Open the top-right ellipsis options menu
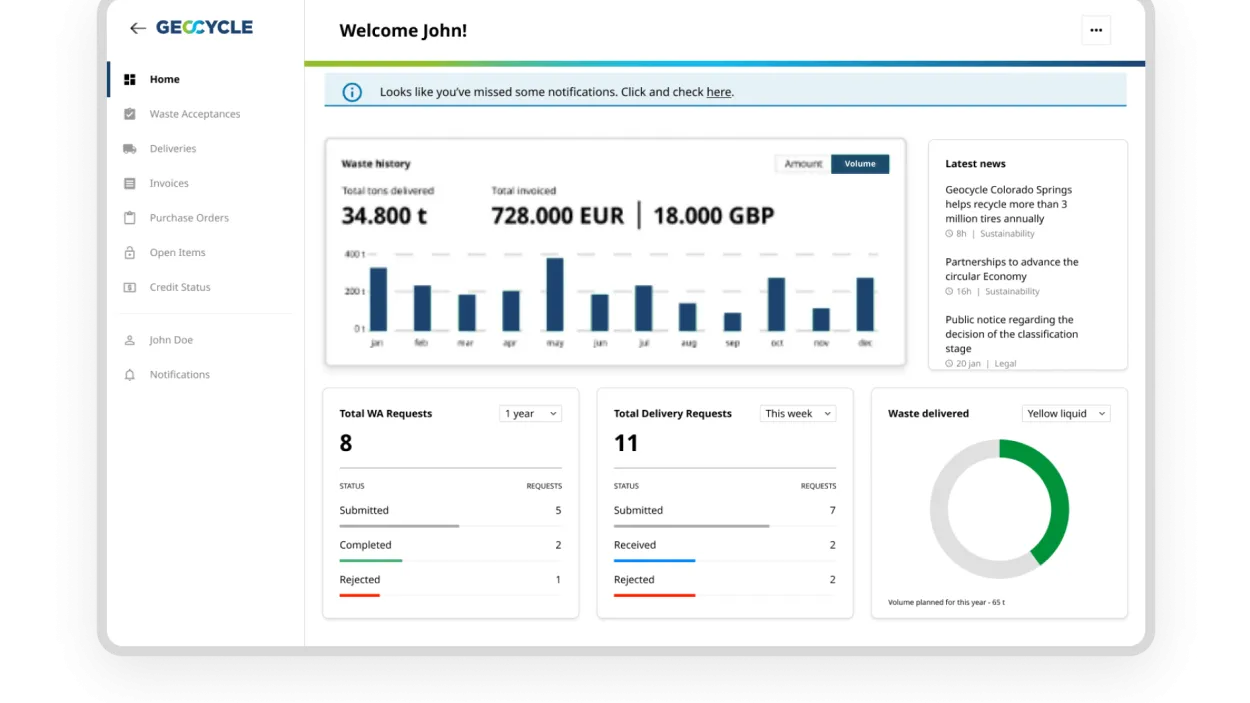1250x703 pixels. [1096, 30]
